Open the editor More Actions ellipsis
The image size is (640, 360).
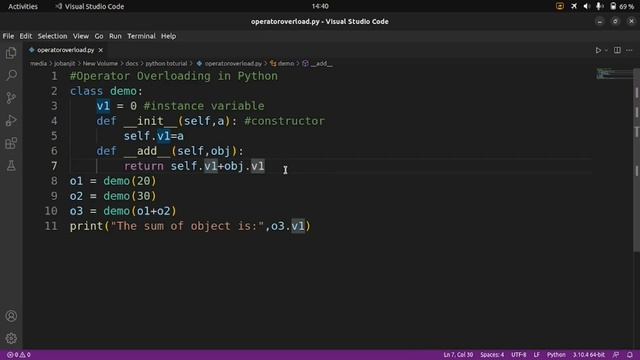click(629, 50)
